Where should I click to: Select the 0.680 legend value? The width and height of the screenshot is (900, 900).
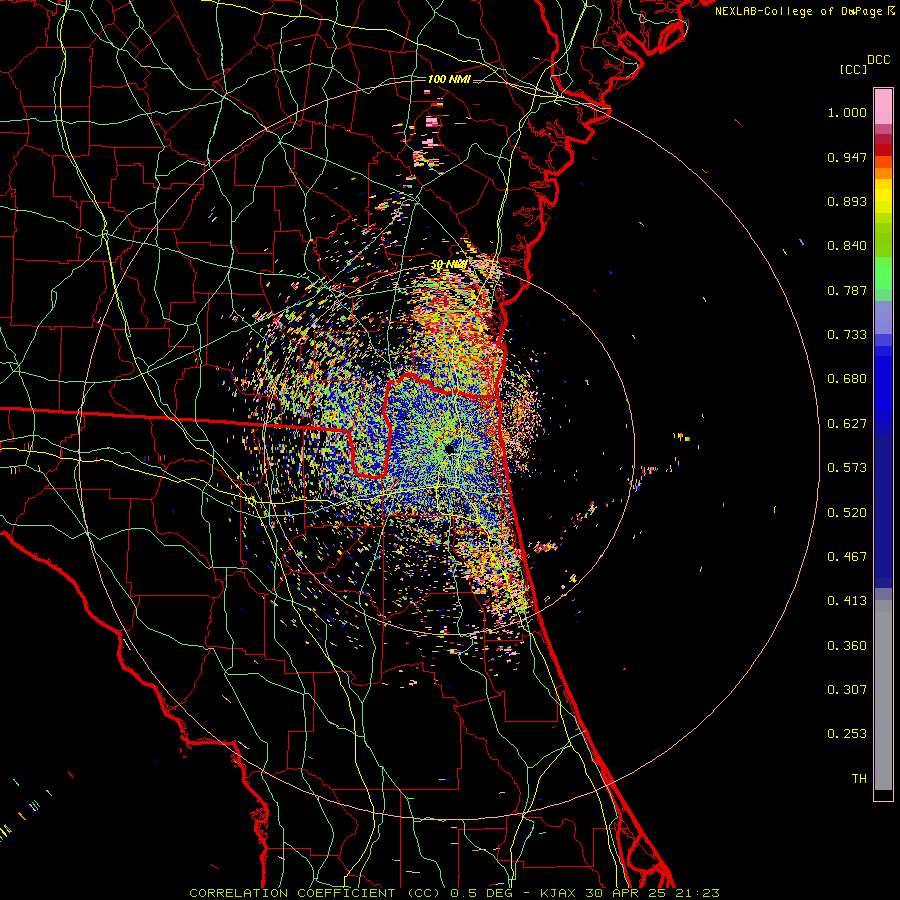pos(847,379)
